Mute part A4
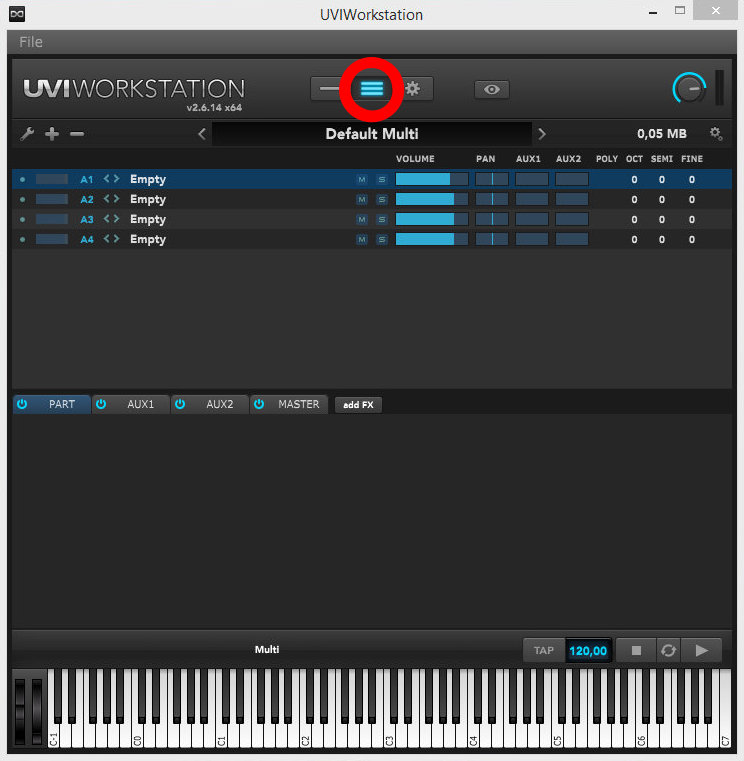744x761 pixels. coord(362,239)
